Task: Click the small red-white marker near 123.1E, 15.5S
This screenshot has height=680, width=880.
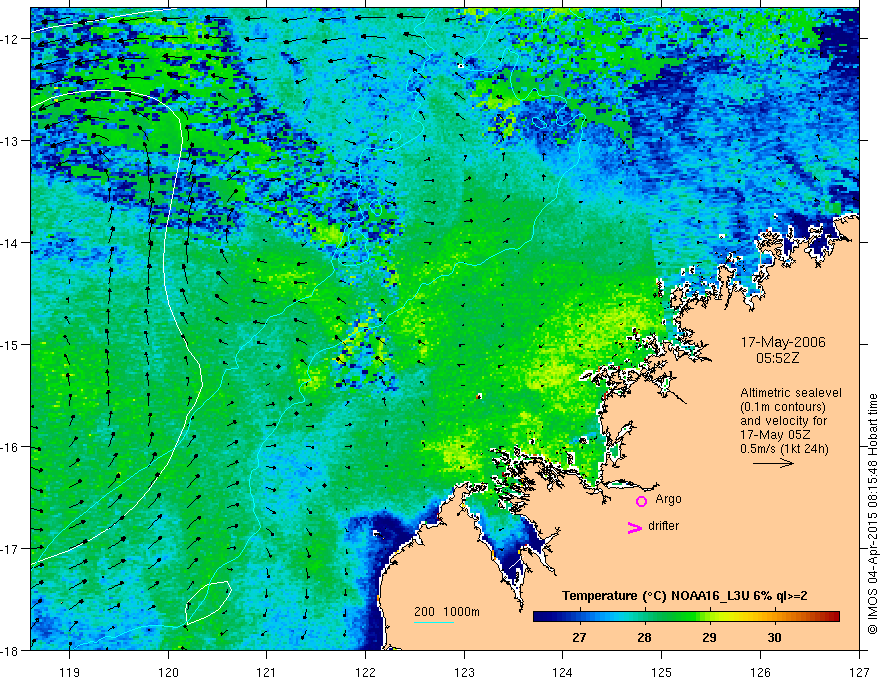Action: coord(479,396)
